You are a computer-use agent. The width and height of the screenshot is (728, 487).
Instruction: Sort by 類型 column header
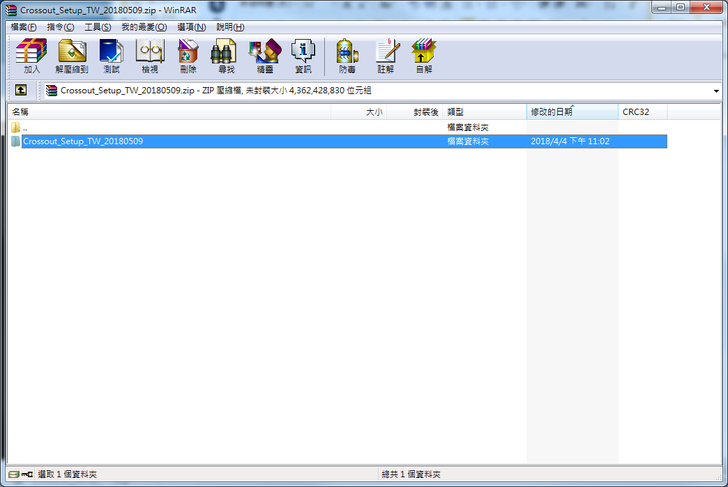485,112
